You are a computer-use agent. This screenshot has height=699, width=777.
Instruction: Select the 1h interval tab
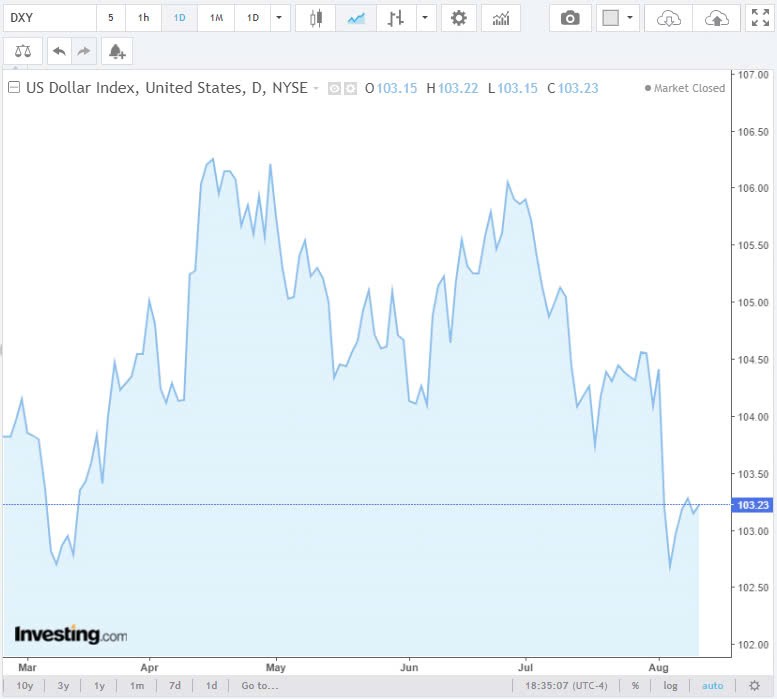[144, 18]
